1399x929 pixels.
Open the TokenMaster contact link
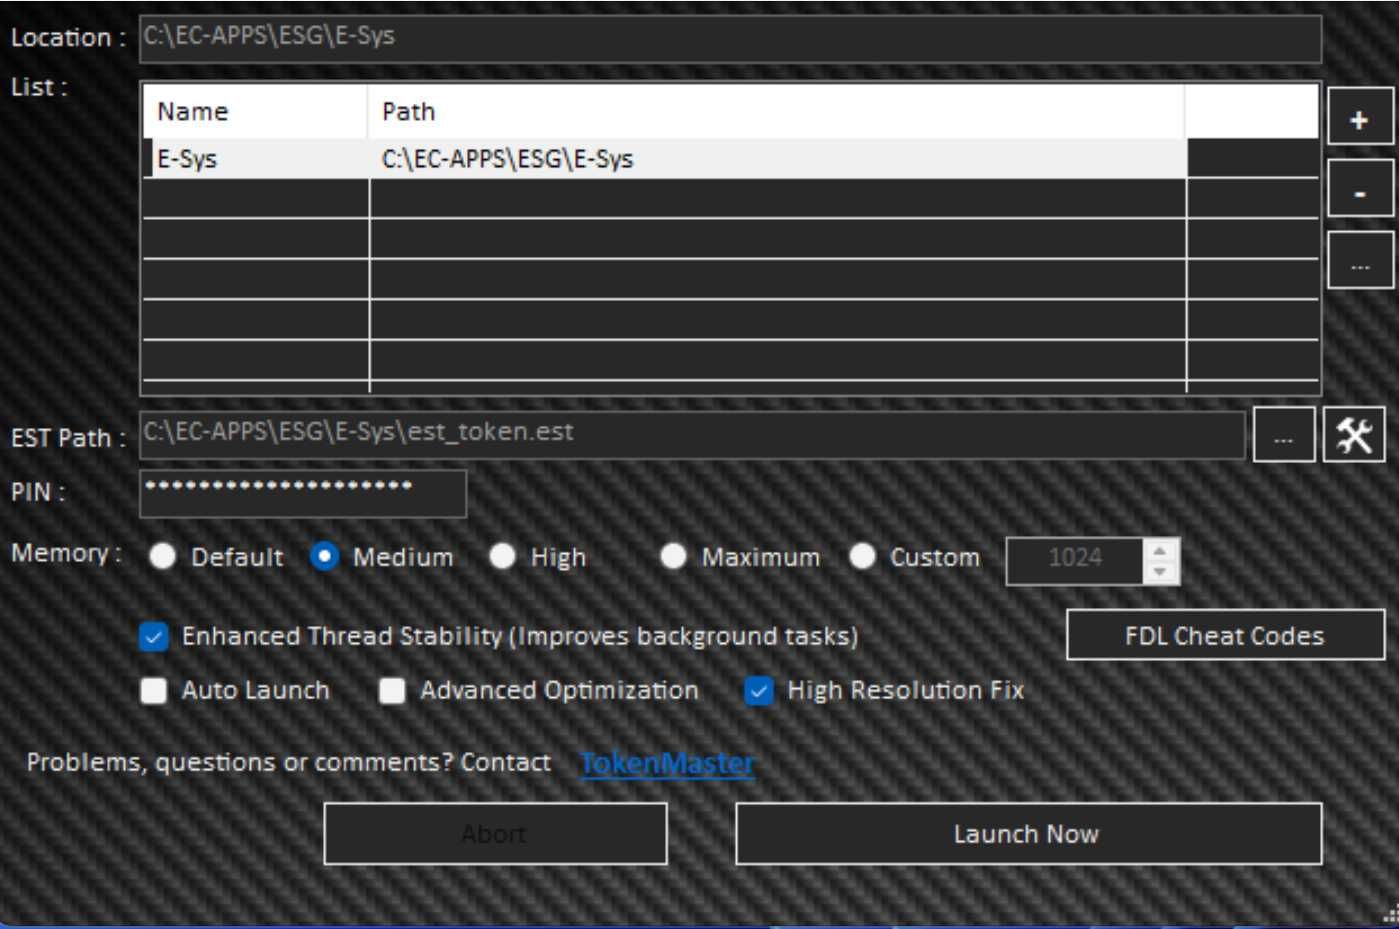[x=667, y=763]
